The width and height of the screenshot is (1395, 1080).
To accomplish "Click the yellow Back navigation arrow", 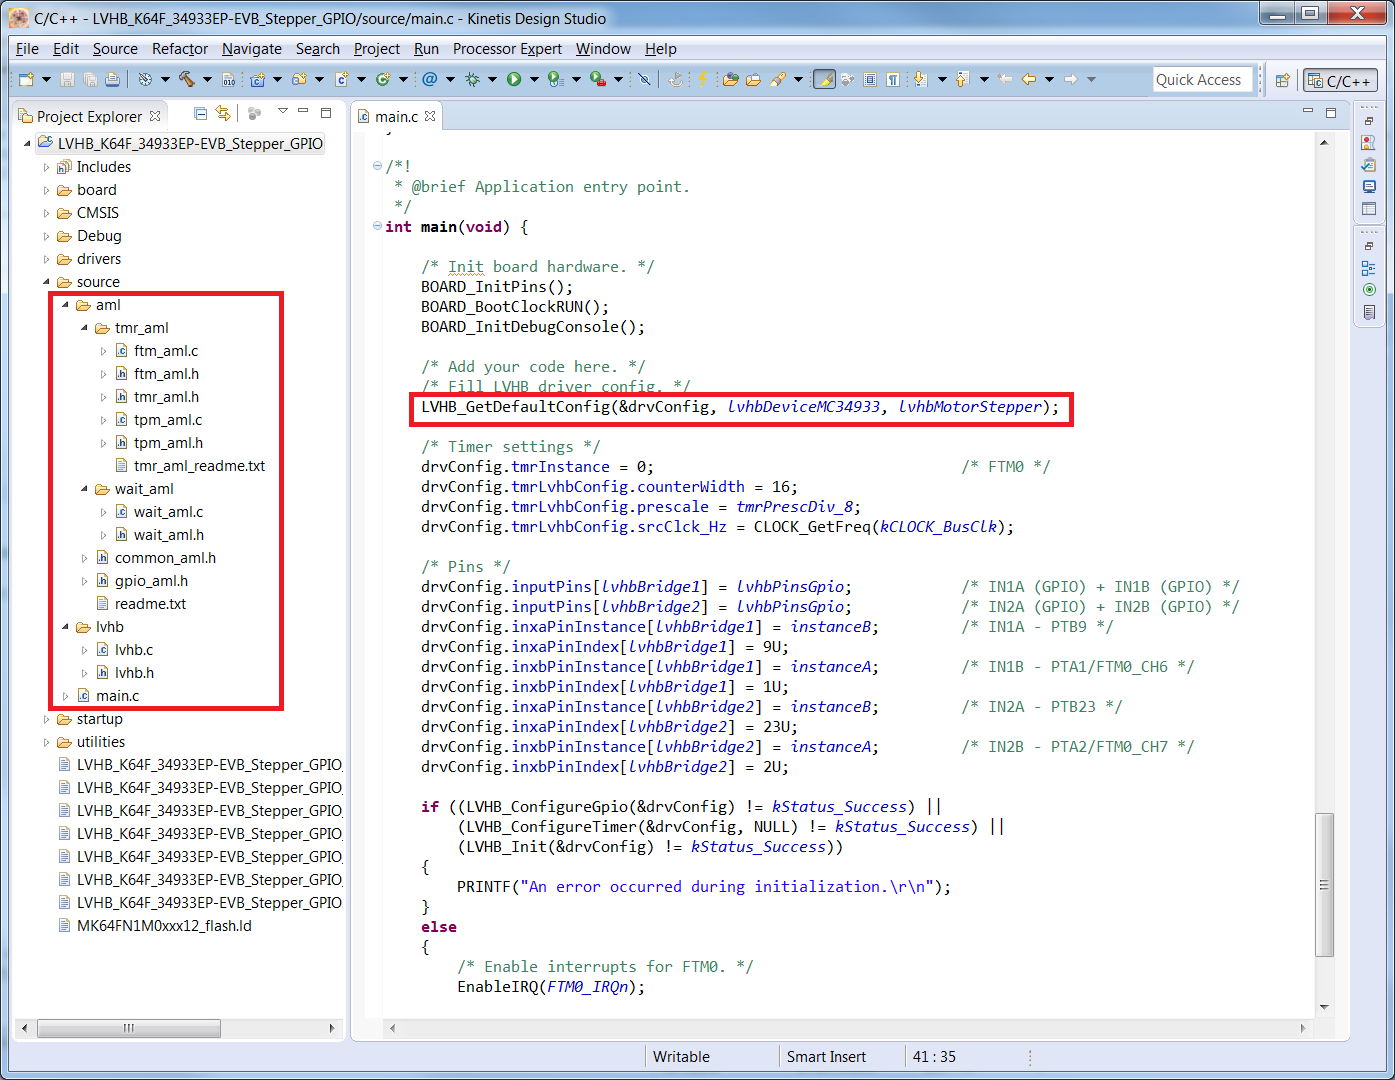I will 1028,79.
